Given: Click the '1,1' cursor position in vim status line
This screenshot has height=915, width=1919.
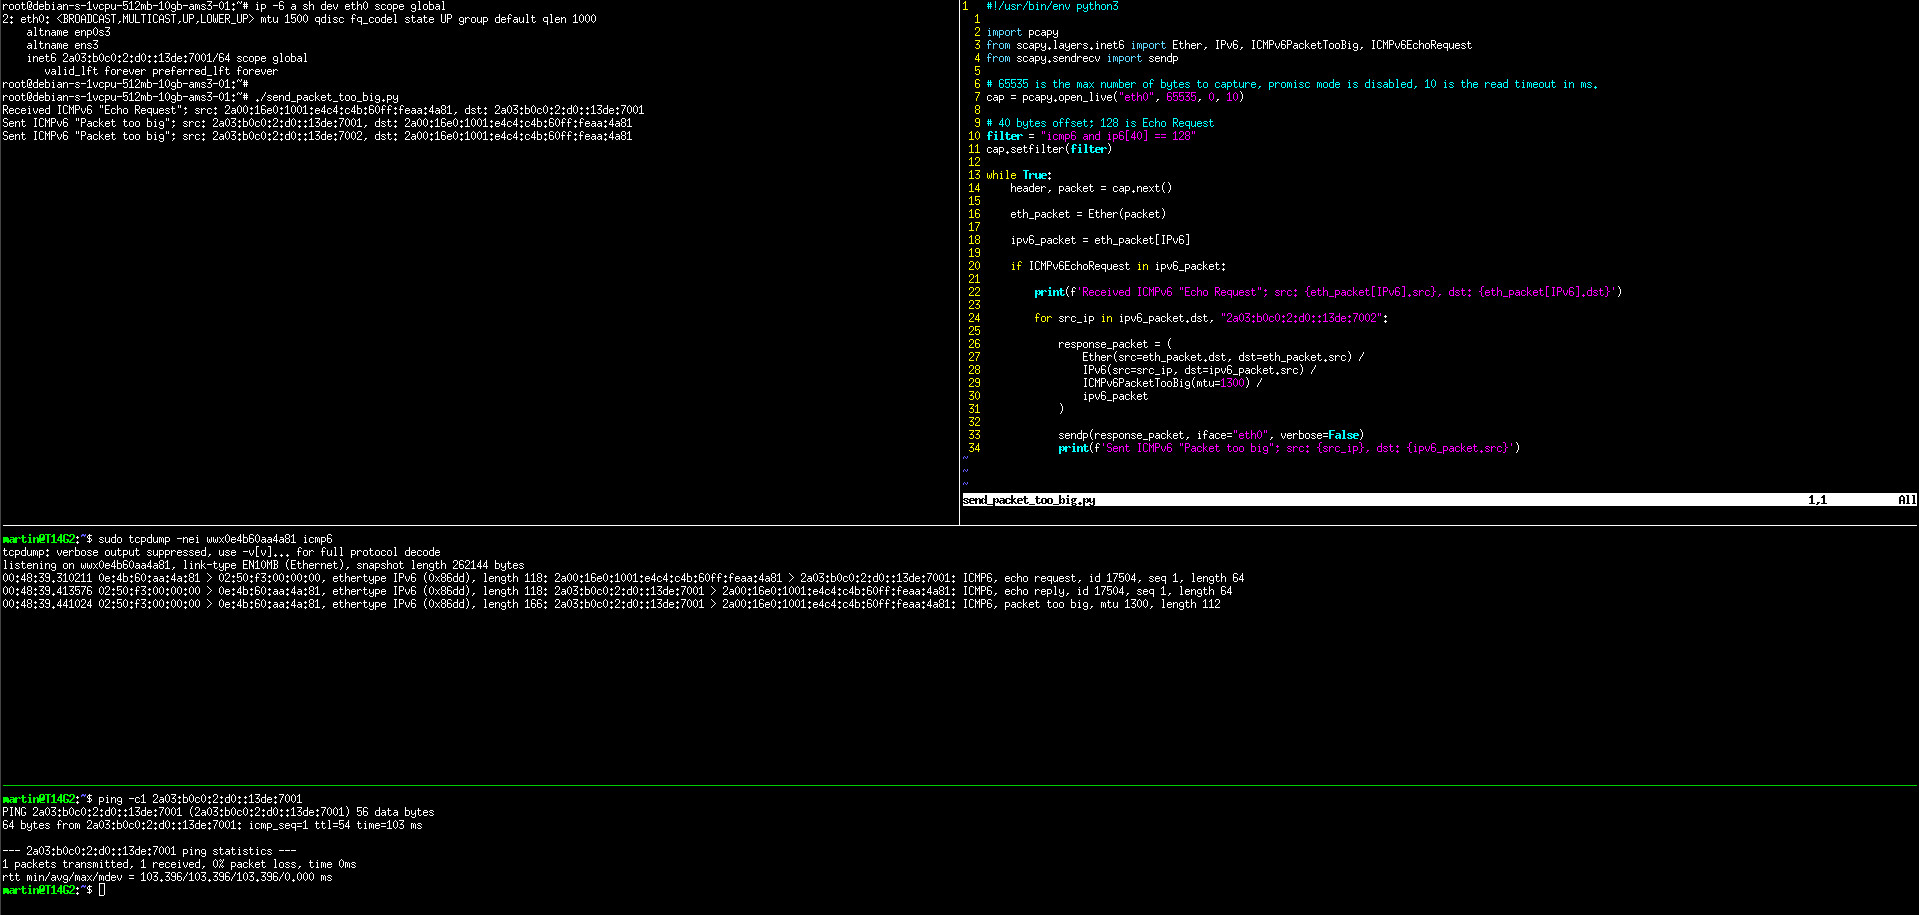Looking at the screenshot, I should [x=1816, y=500].
